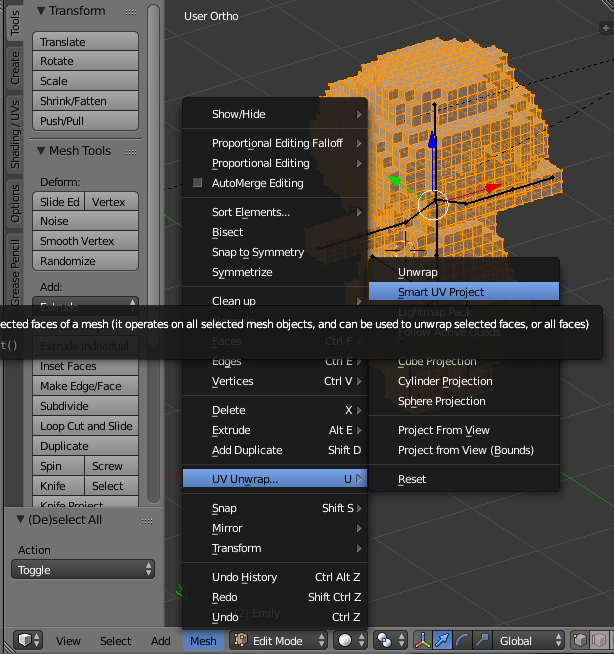The image size is (614, 654).
Task: Open the Delete submenu
Action: [275, 410]
